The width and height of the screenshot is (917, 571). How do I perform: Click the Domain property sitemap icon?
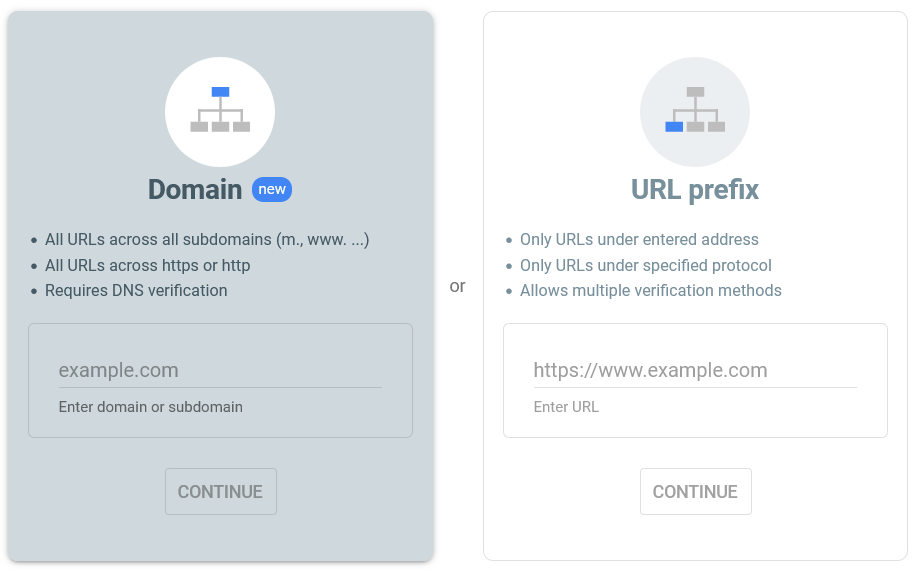(220, 111)
